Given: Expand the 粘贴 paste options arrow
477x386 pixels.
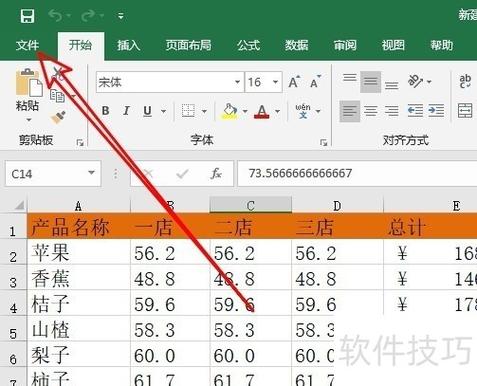Looking at the screenshot, I should click(28, 119).
